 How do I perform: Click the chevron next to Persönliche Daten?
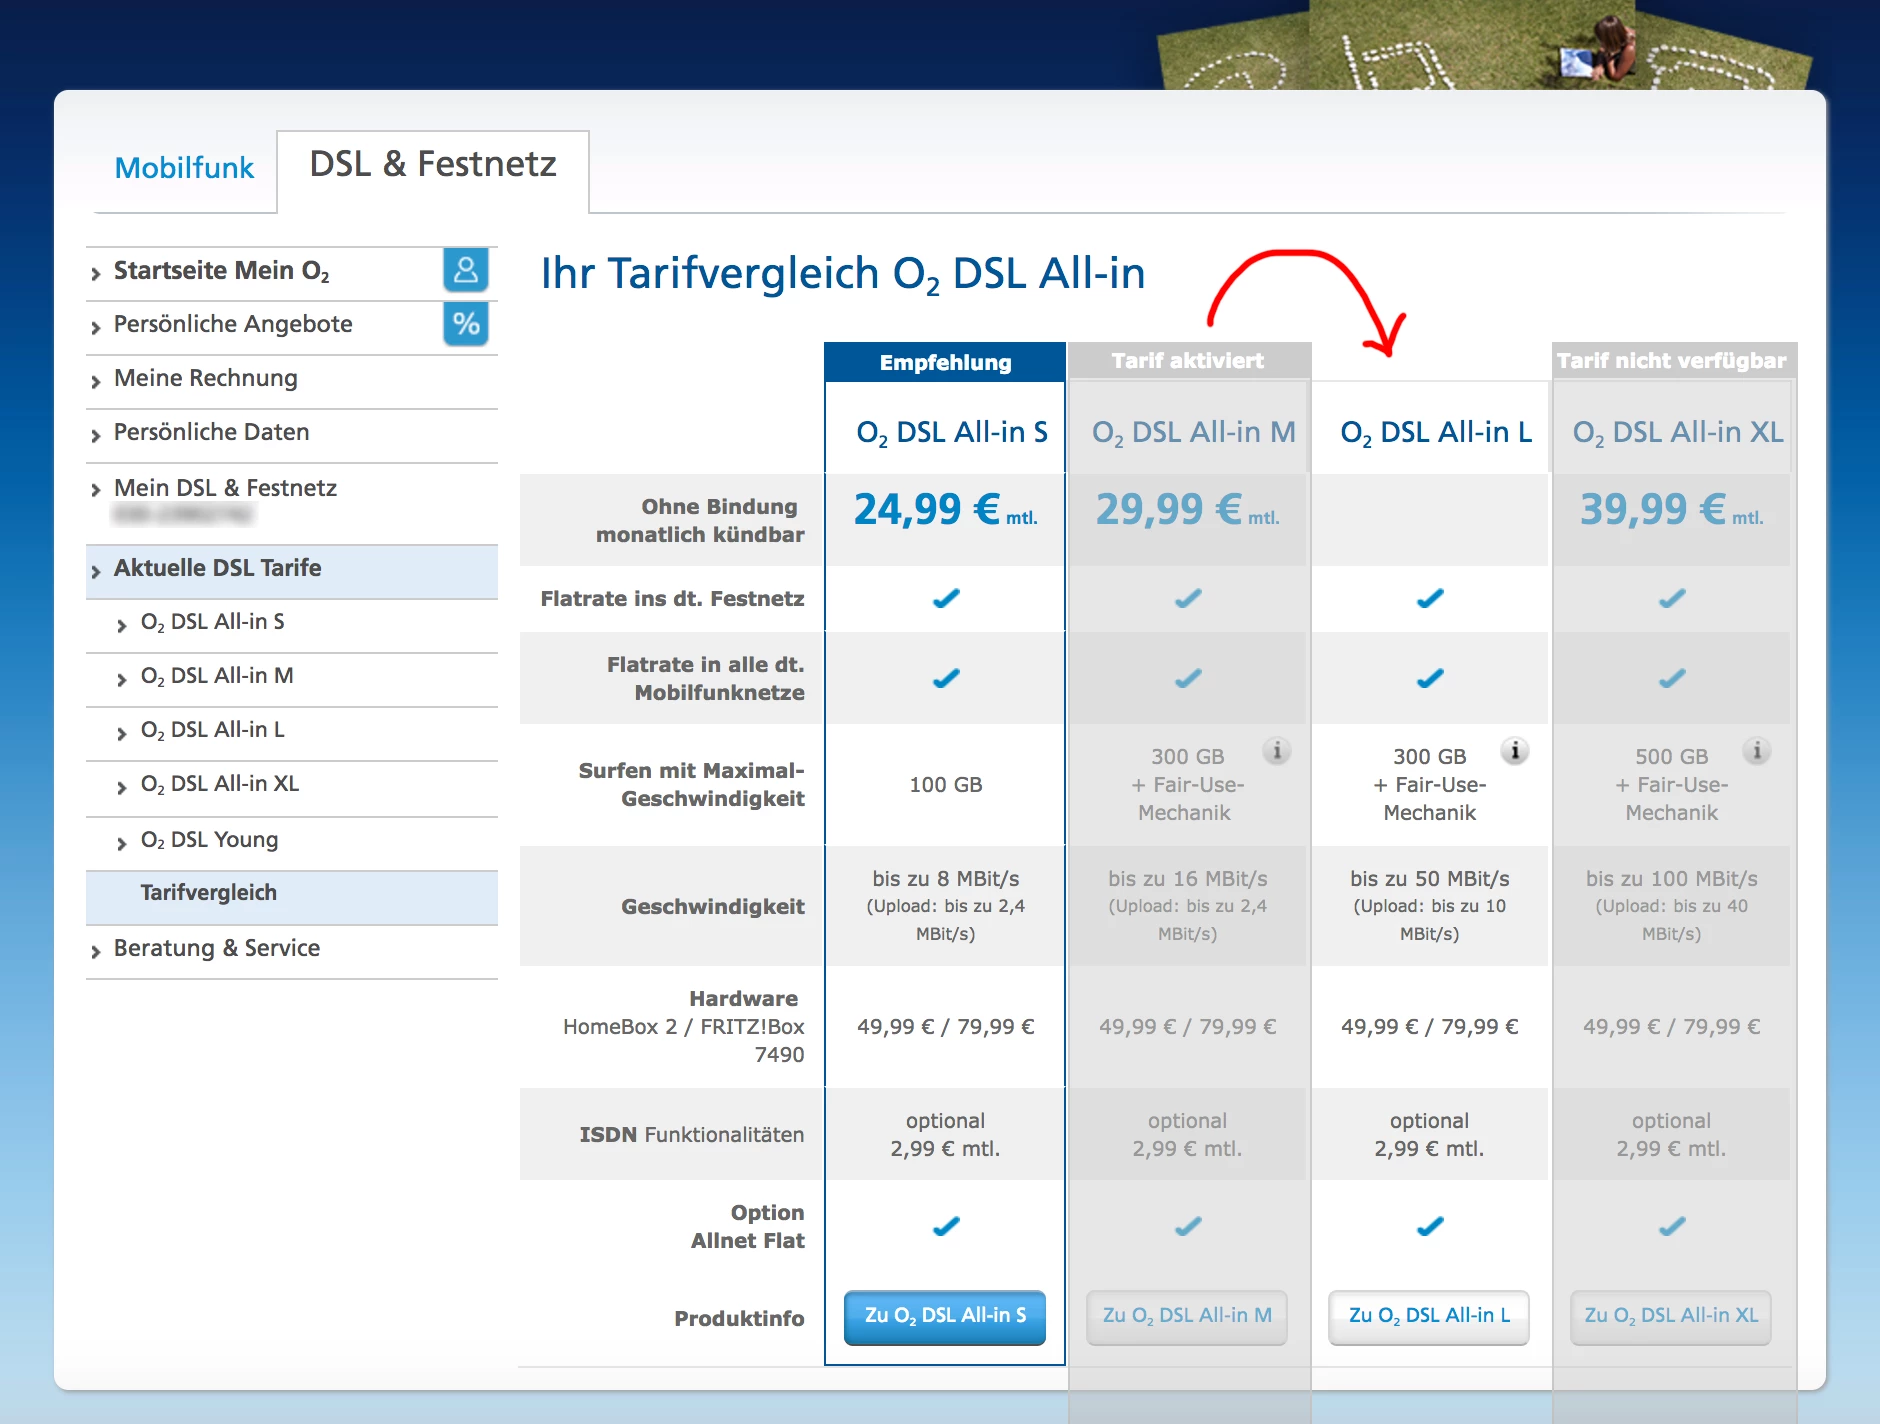point(96,435)
